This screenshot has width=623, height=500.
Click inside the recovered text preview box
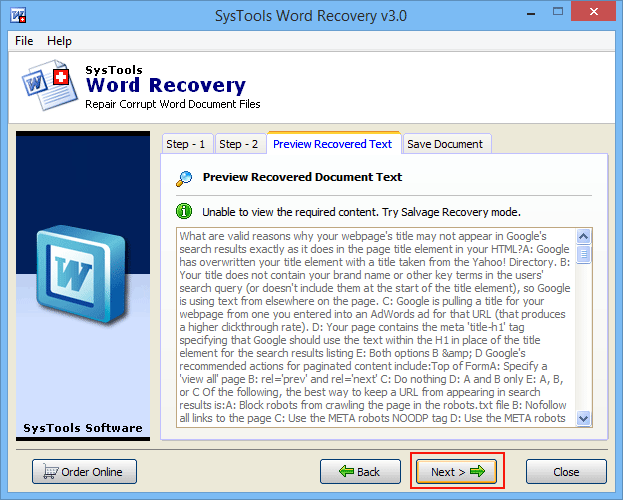tap(376, 328)
